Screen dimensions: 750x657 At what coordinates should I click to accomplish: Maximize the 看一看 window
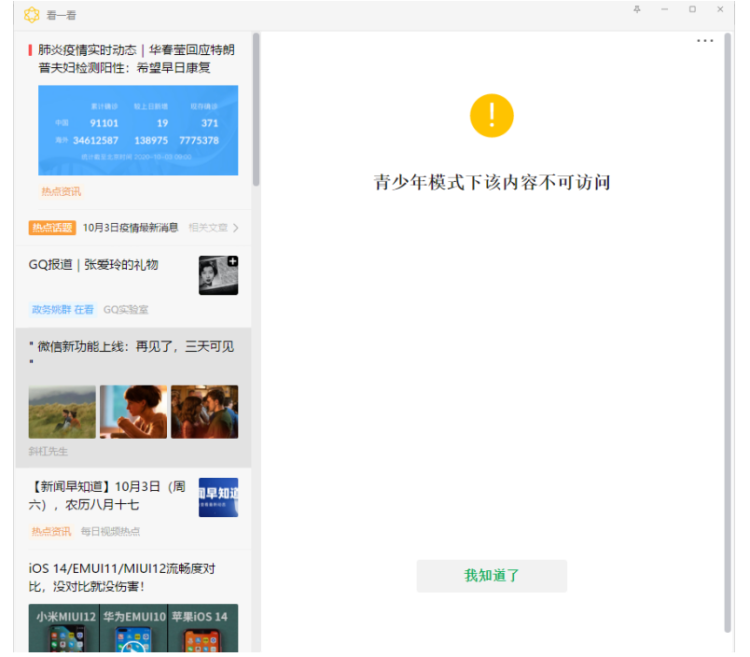pyautogui.click(x=692, y=9)
